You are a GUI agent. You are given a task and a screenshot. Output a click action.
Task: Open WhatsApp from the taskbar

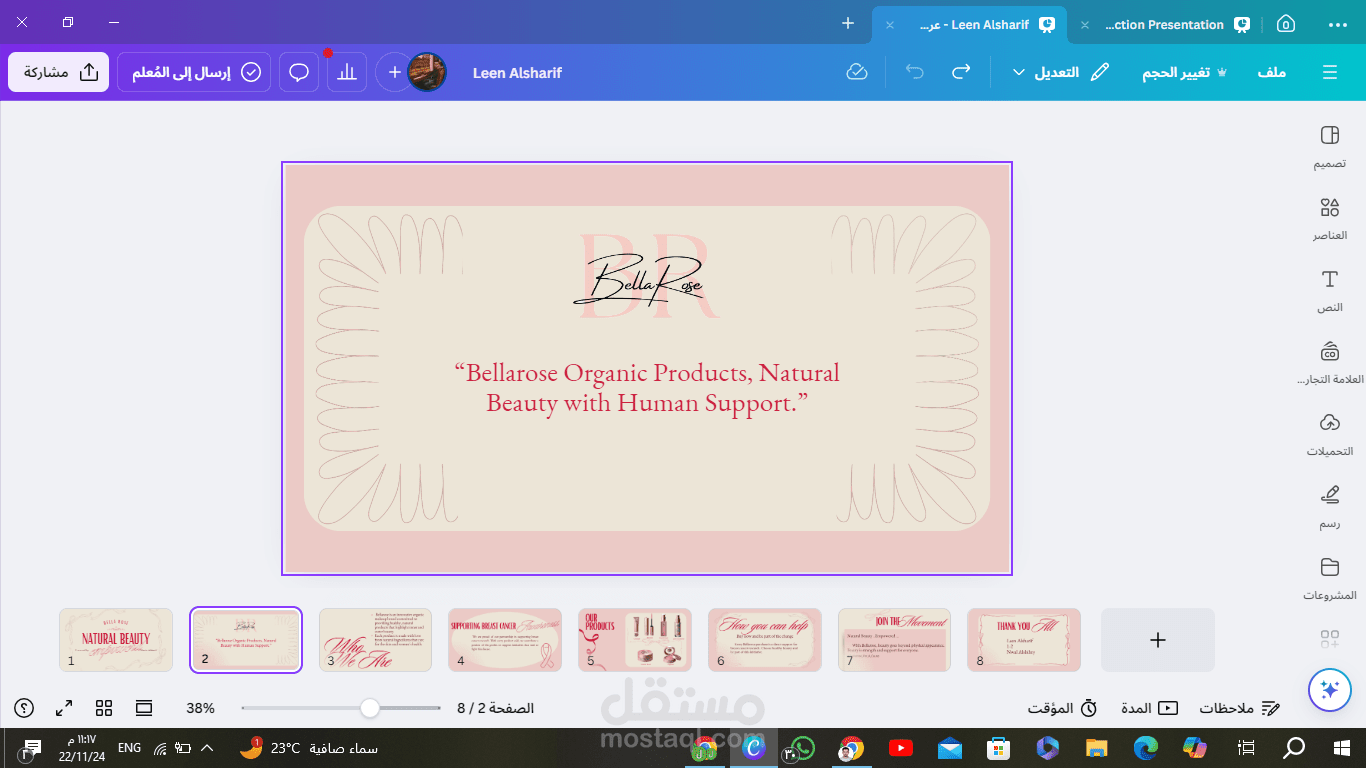pos(802,747)
